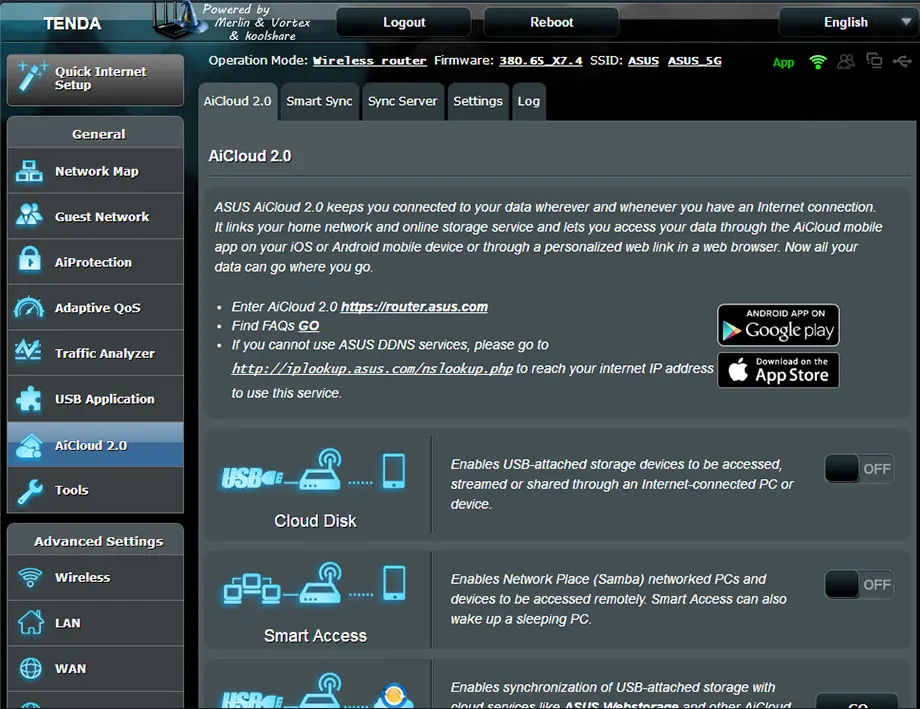Select Traffic Analyzer in the sidebar
This screenshot has width=920, height=709.
coord(96,353)
